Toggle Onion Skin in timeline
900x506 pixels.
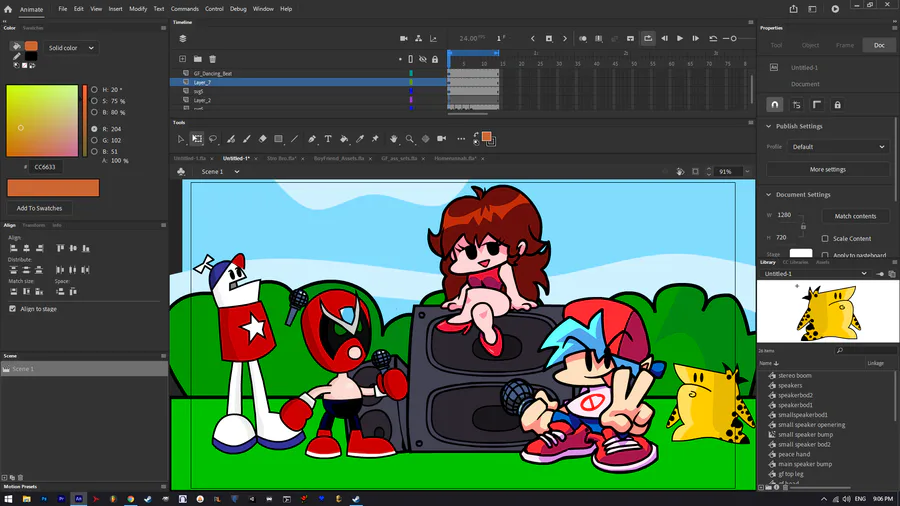(x=583, y=38)
